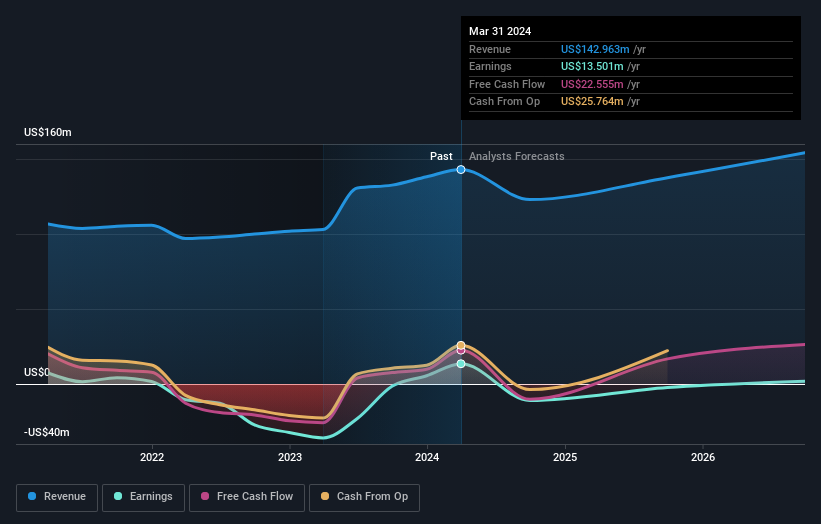Select the 2022 x-axis label

point(152,458)
